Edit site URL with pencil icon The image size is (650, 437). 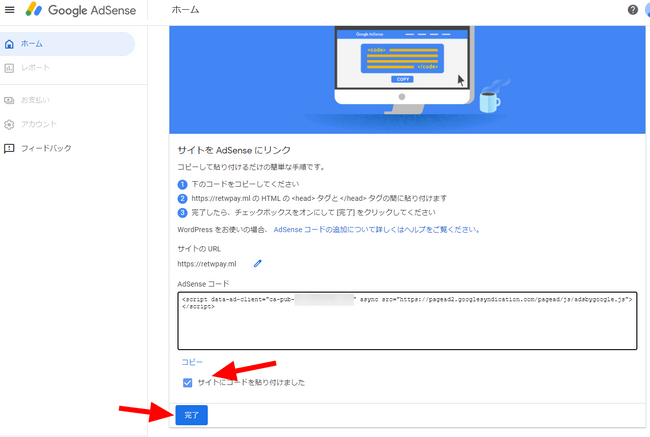pyautogui.click(x=257, y=264)
